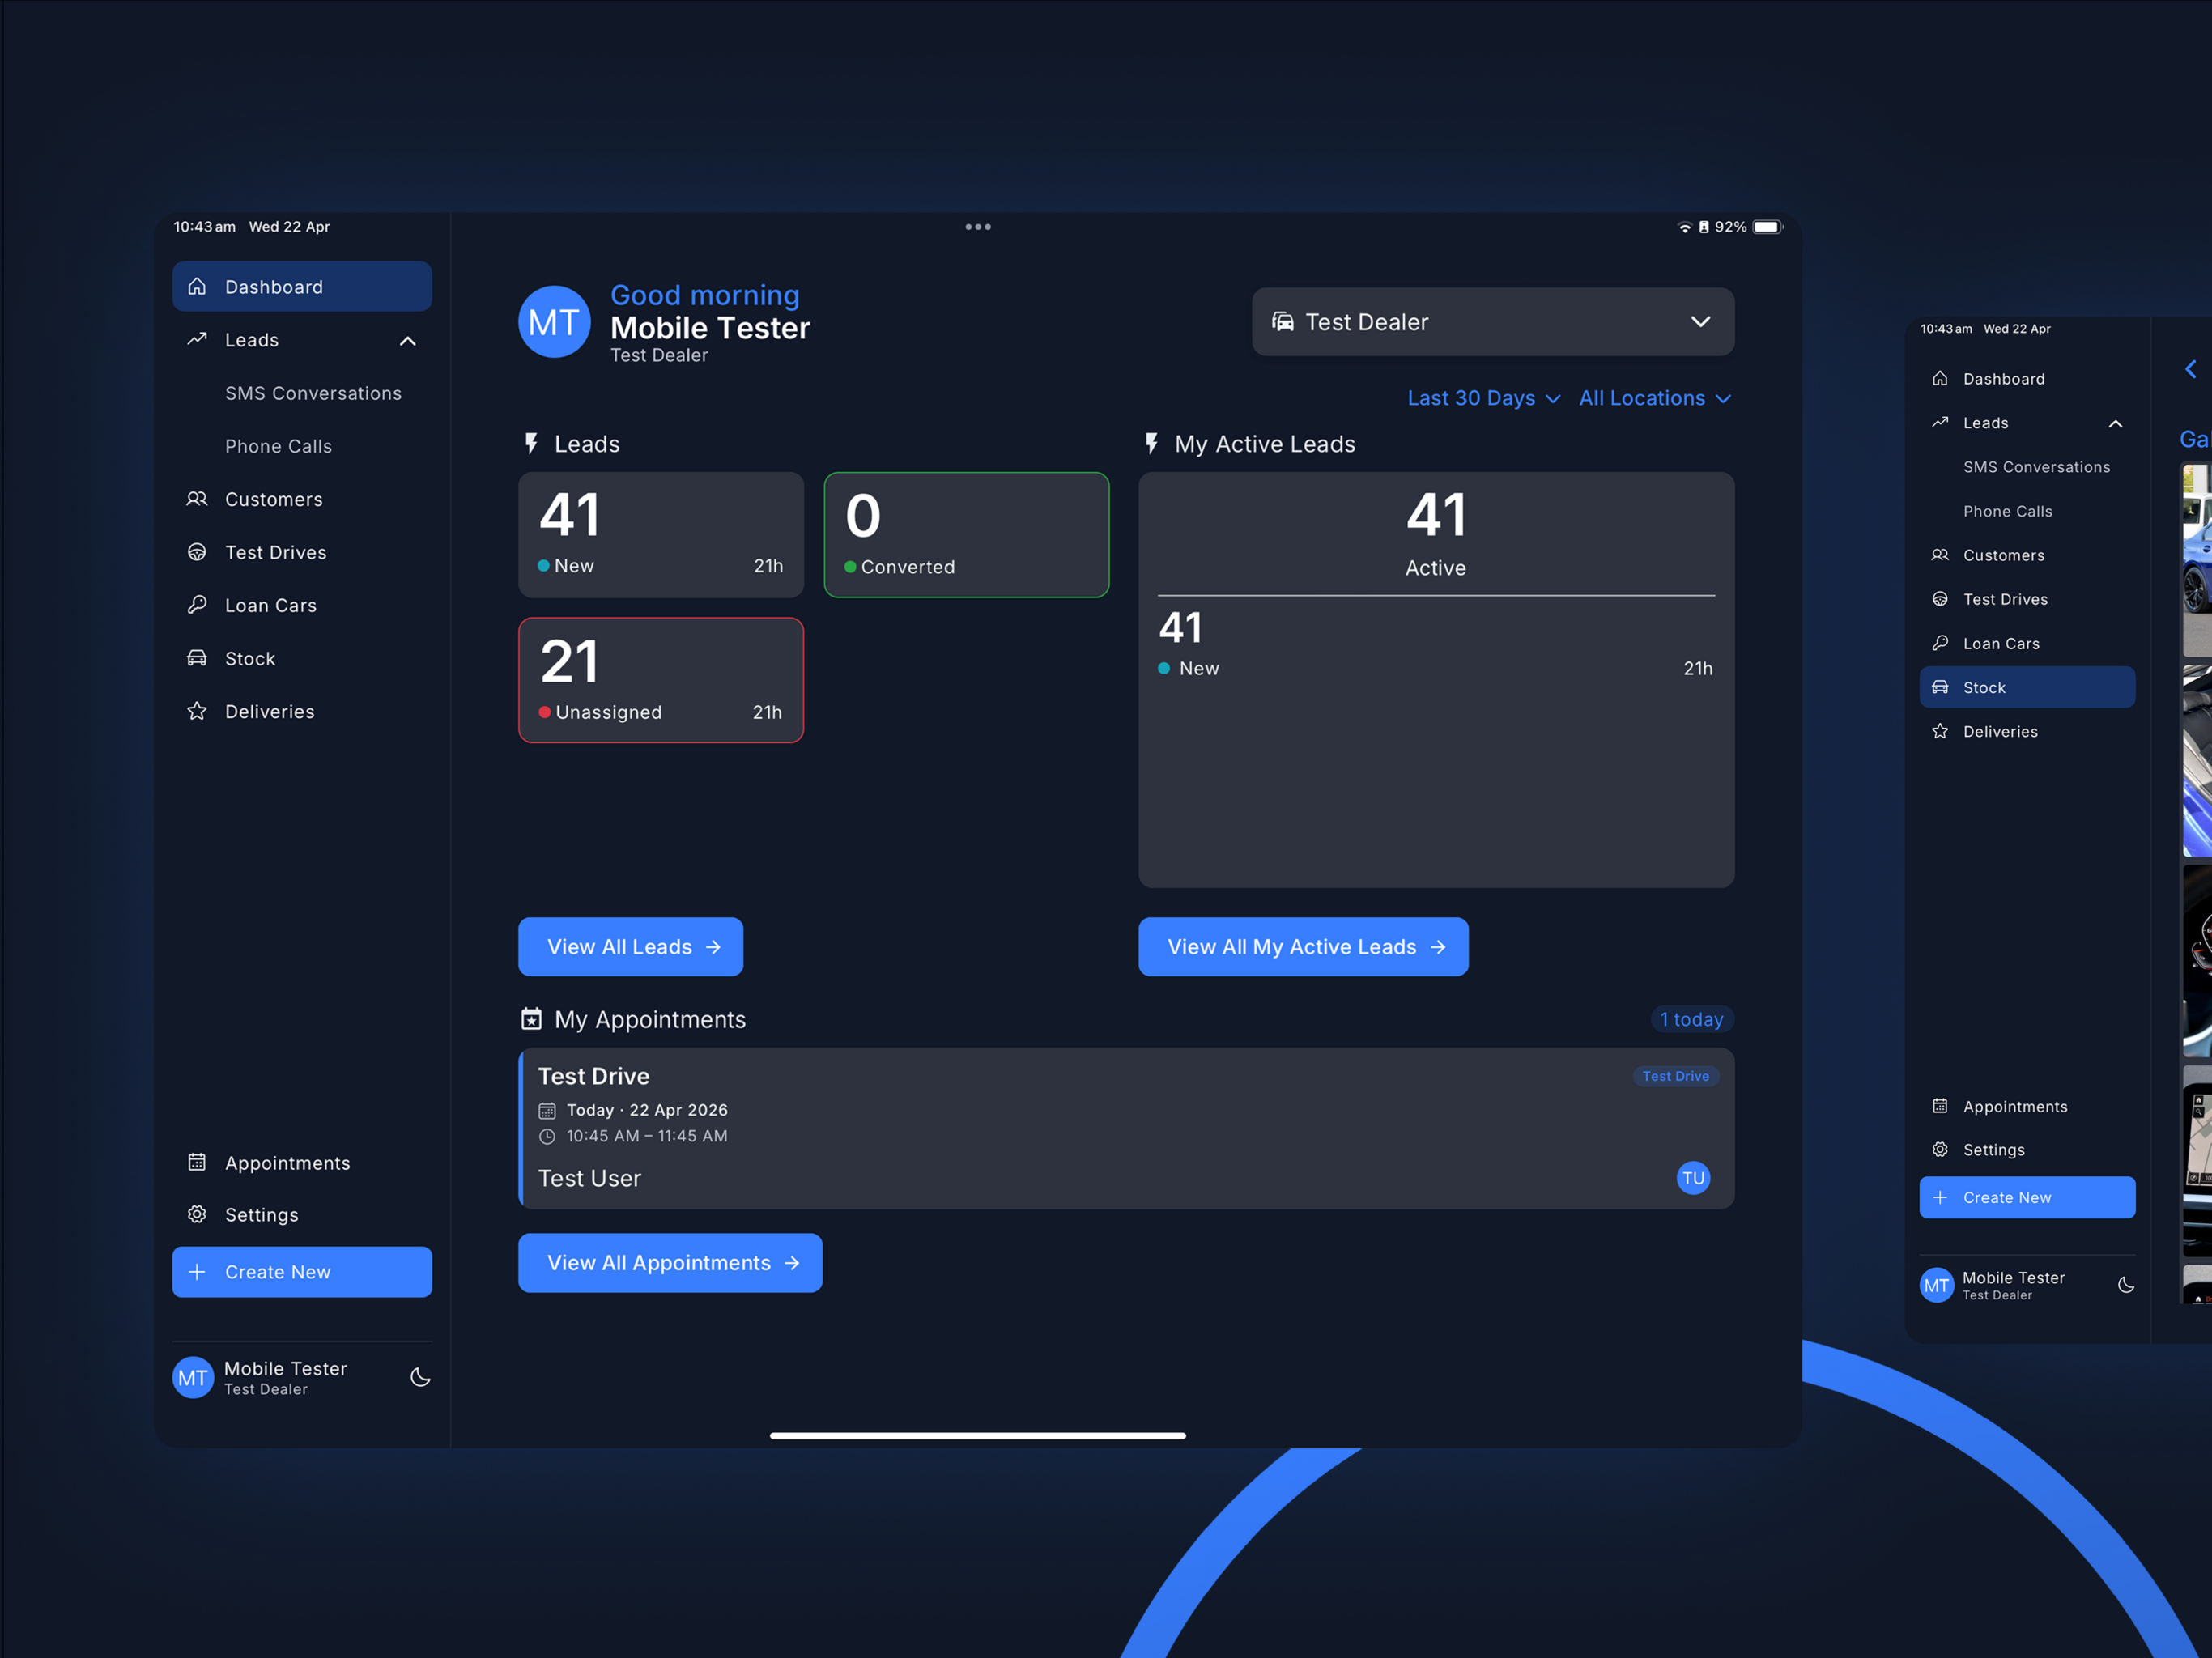Click the chevron on the Test Dealer selector
This screenshot has width=2212, height=1658.
[x=1700, y=322]
